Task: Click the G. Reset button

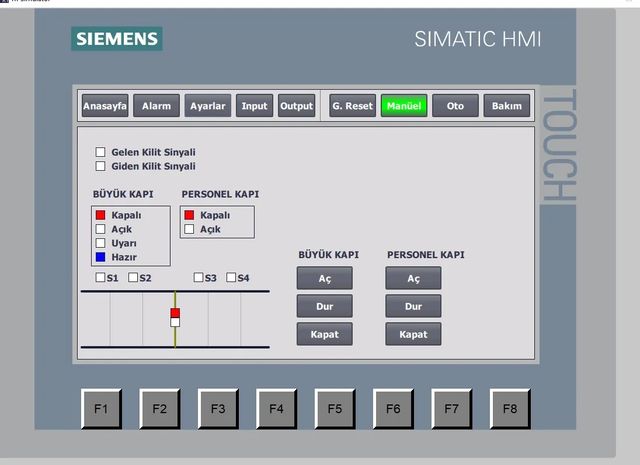Action: pyautogui.click(x=353, y=106)
